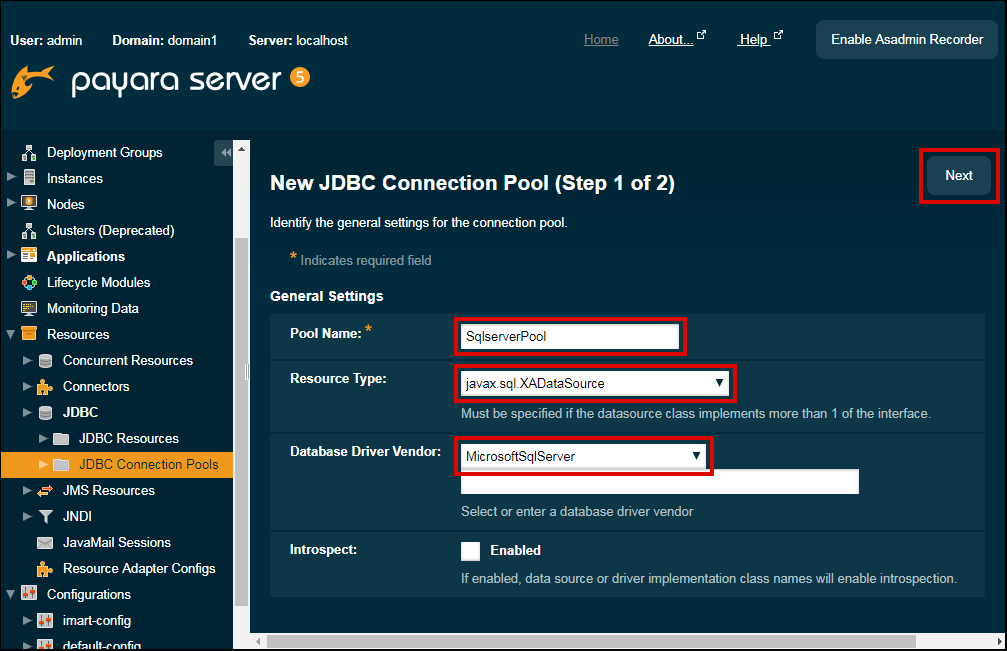Click the Monitoring Data monitor icon
The height and width of the screenshot is (651, 1007).
(x=29, y=309)
